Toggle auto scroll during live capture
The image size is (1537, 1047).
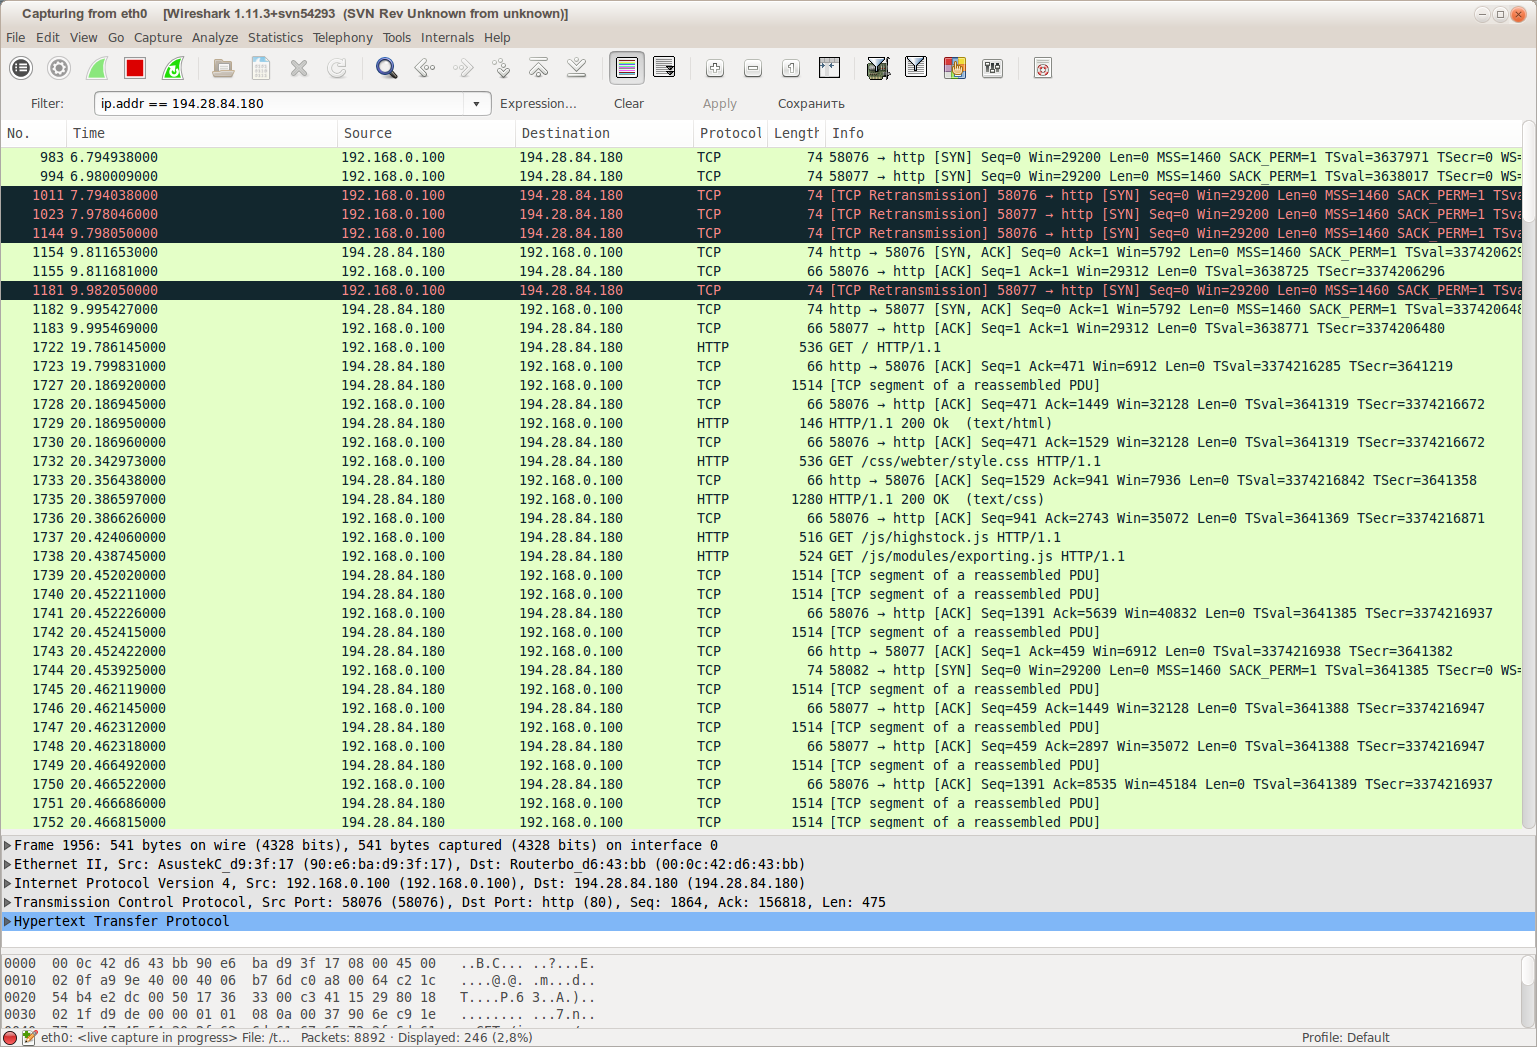[x=664, y=68]
